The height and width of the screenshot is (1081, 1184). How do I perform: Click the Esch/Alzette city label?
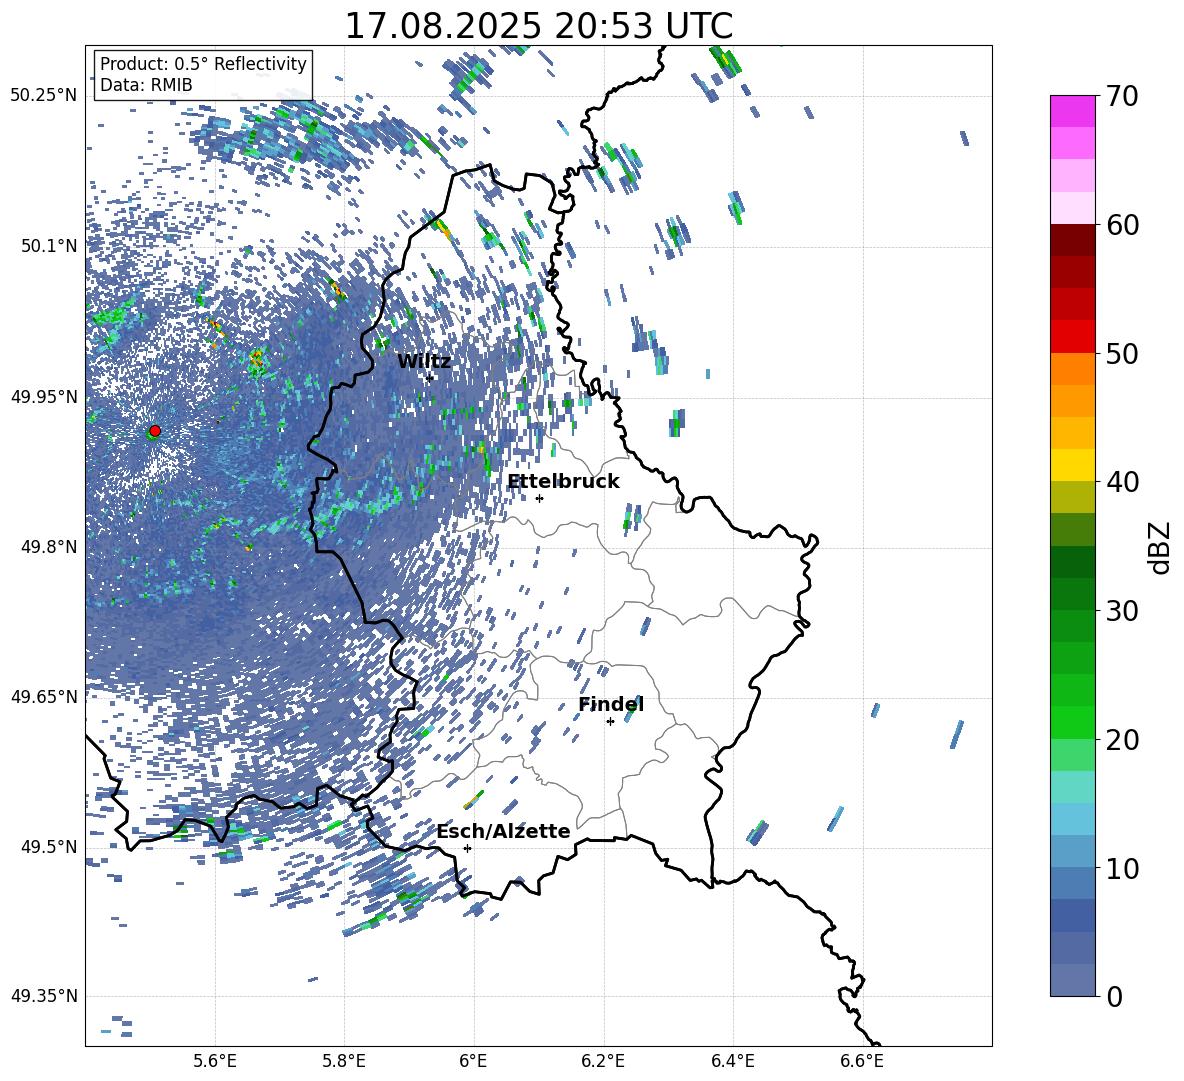[503, 831]
